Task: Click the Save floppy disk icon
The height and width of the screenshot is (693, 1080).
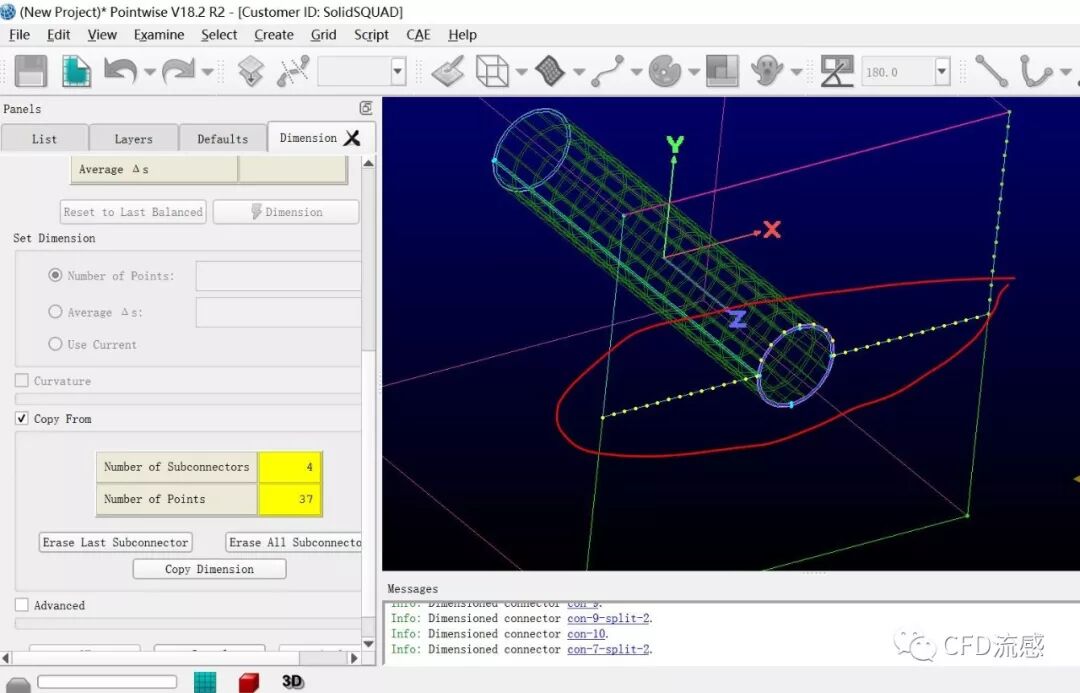Action: pos(31,71)
